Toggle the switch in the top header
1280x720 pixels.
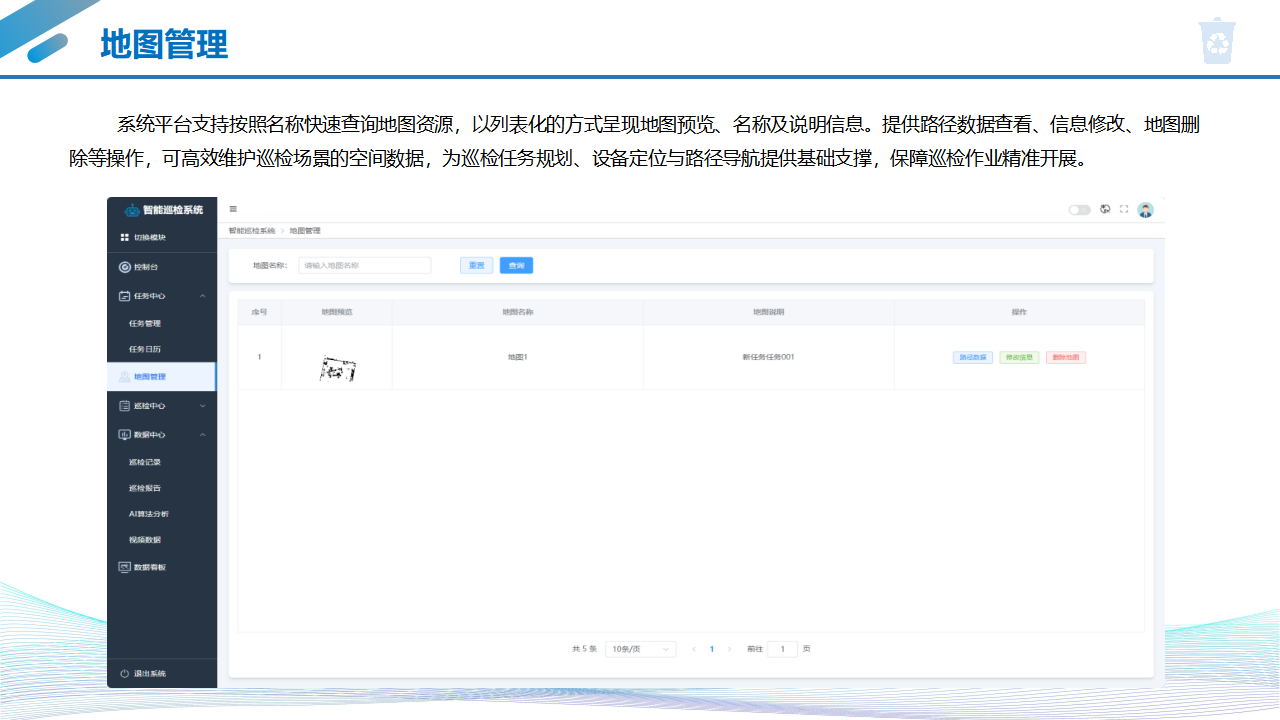[1079, 210]
